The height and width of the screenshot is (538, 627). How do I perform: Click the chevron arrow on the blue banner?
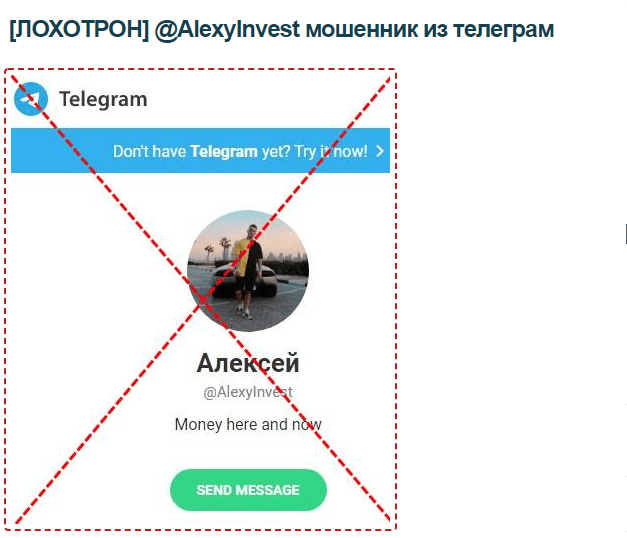[380, 151]
